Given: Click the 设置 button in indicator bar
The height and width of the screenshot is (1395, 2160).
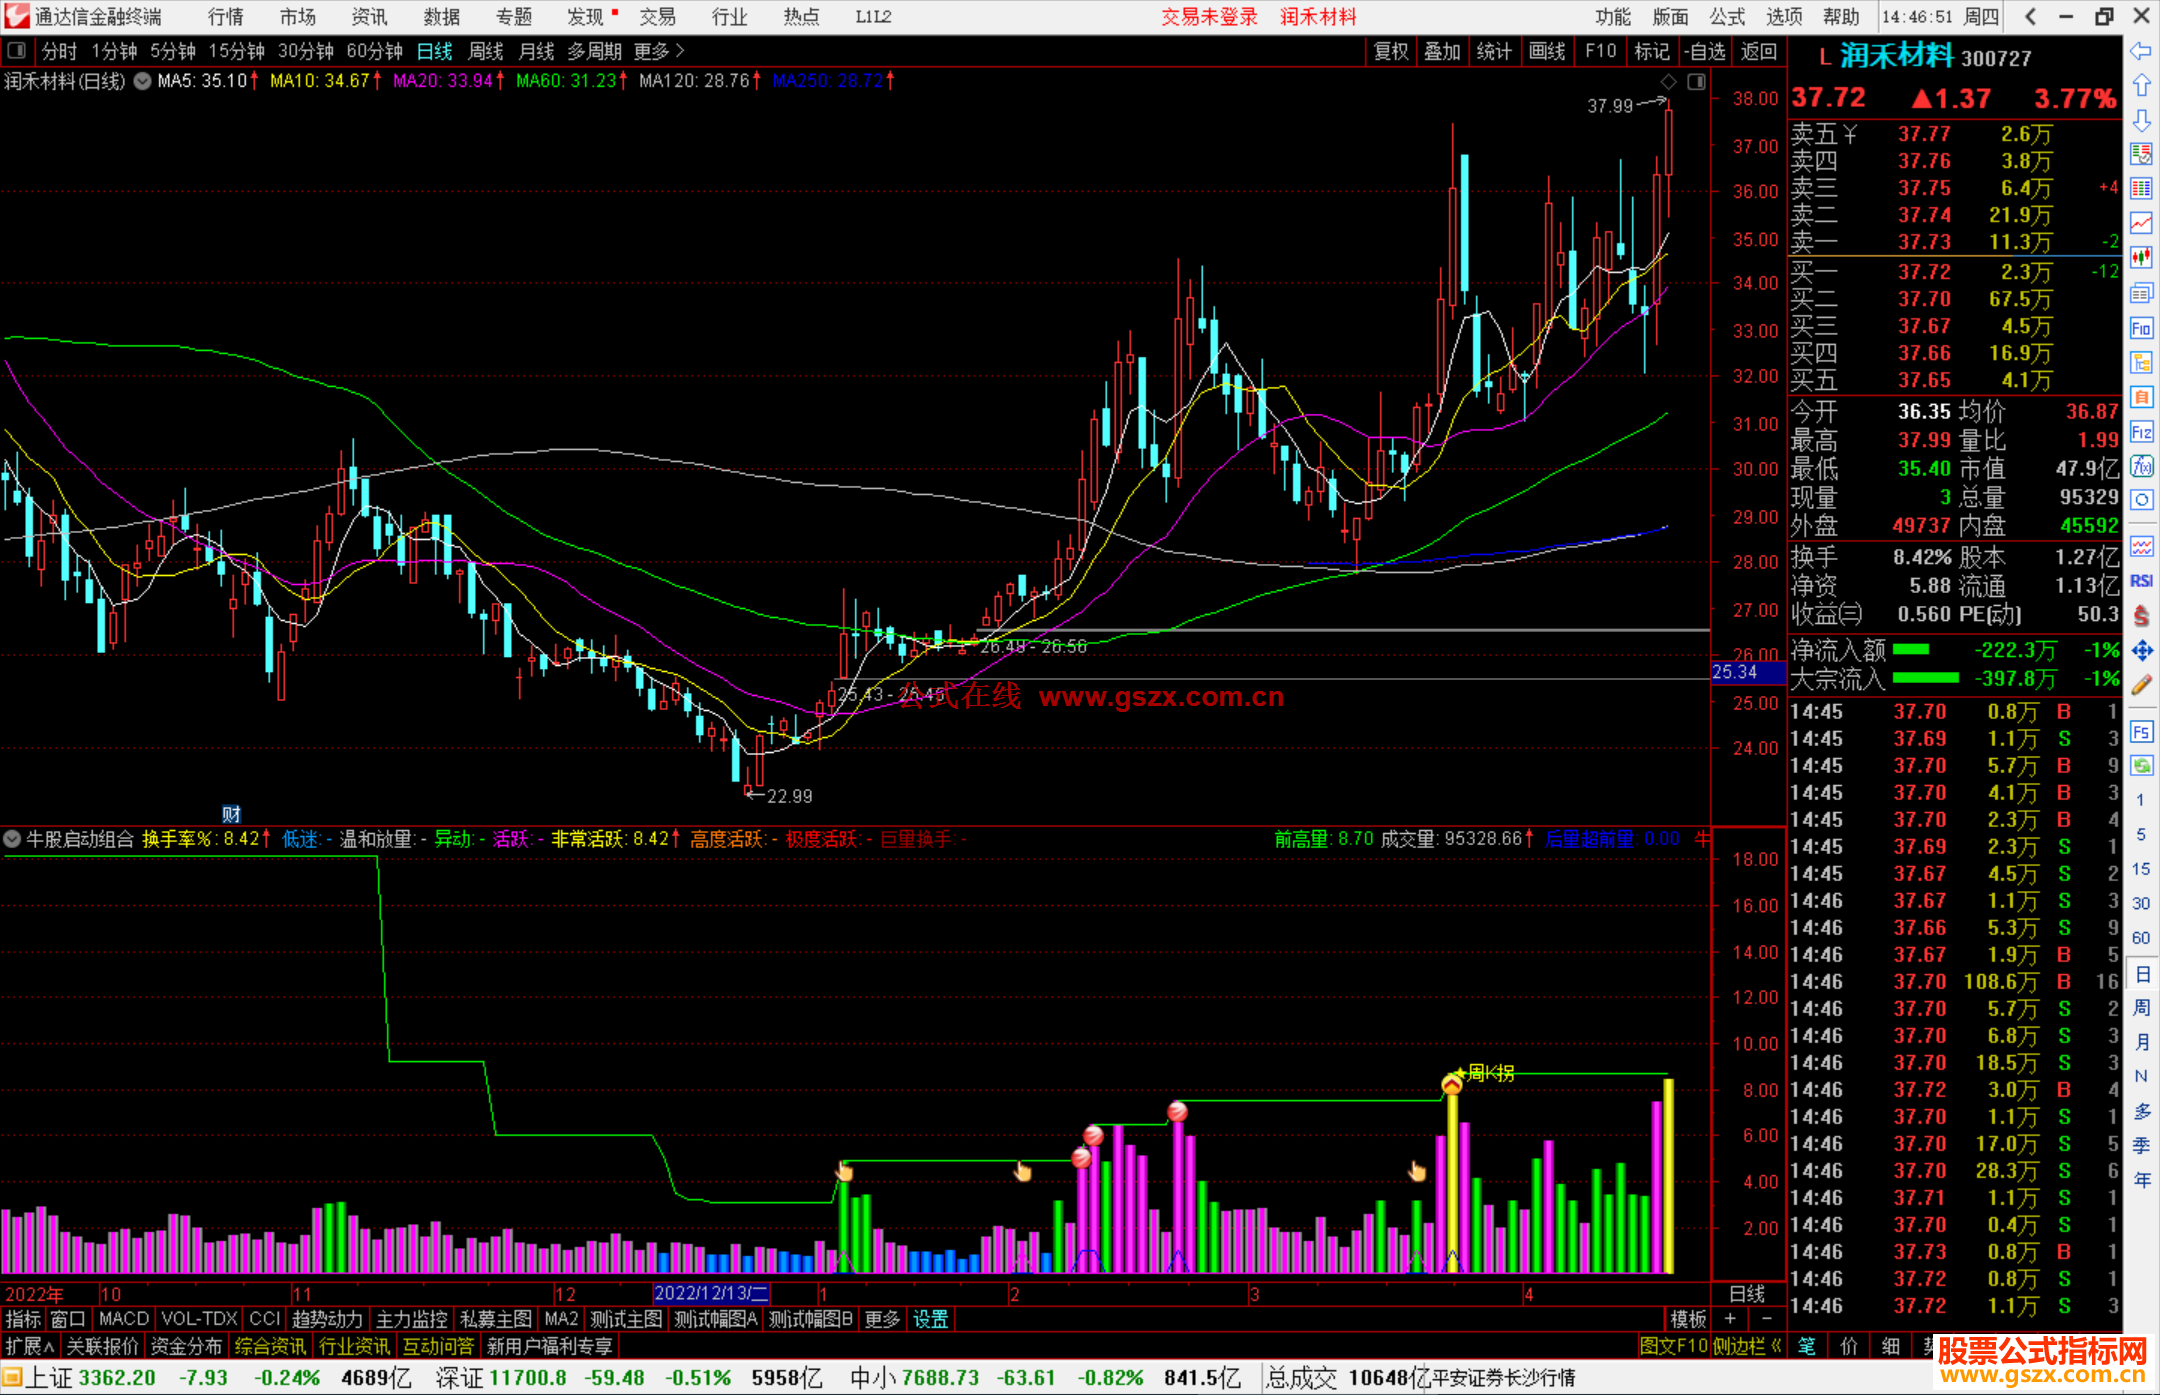Looking at the screenshot, I should 930,1319.
